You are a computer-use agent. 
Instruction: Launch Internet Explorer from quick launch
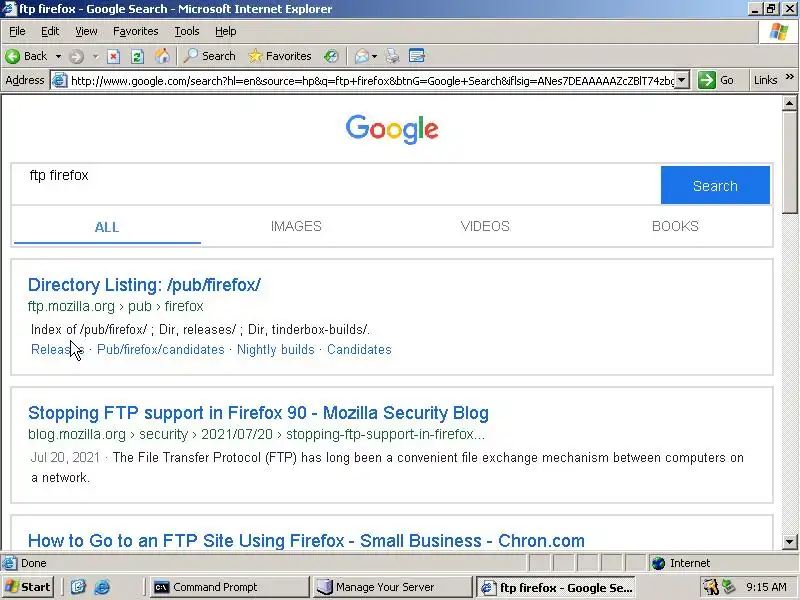point(102,587)
